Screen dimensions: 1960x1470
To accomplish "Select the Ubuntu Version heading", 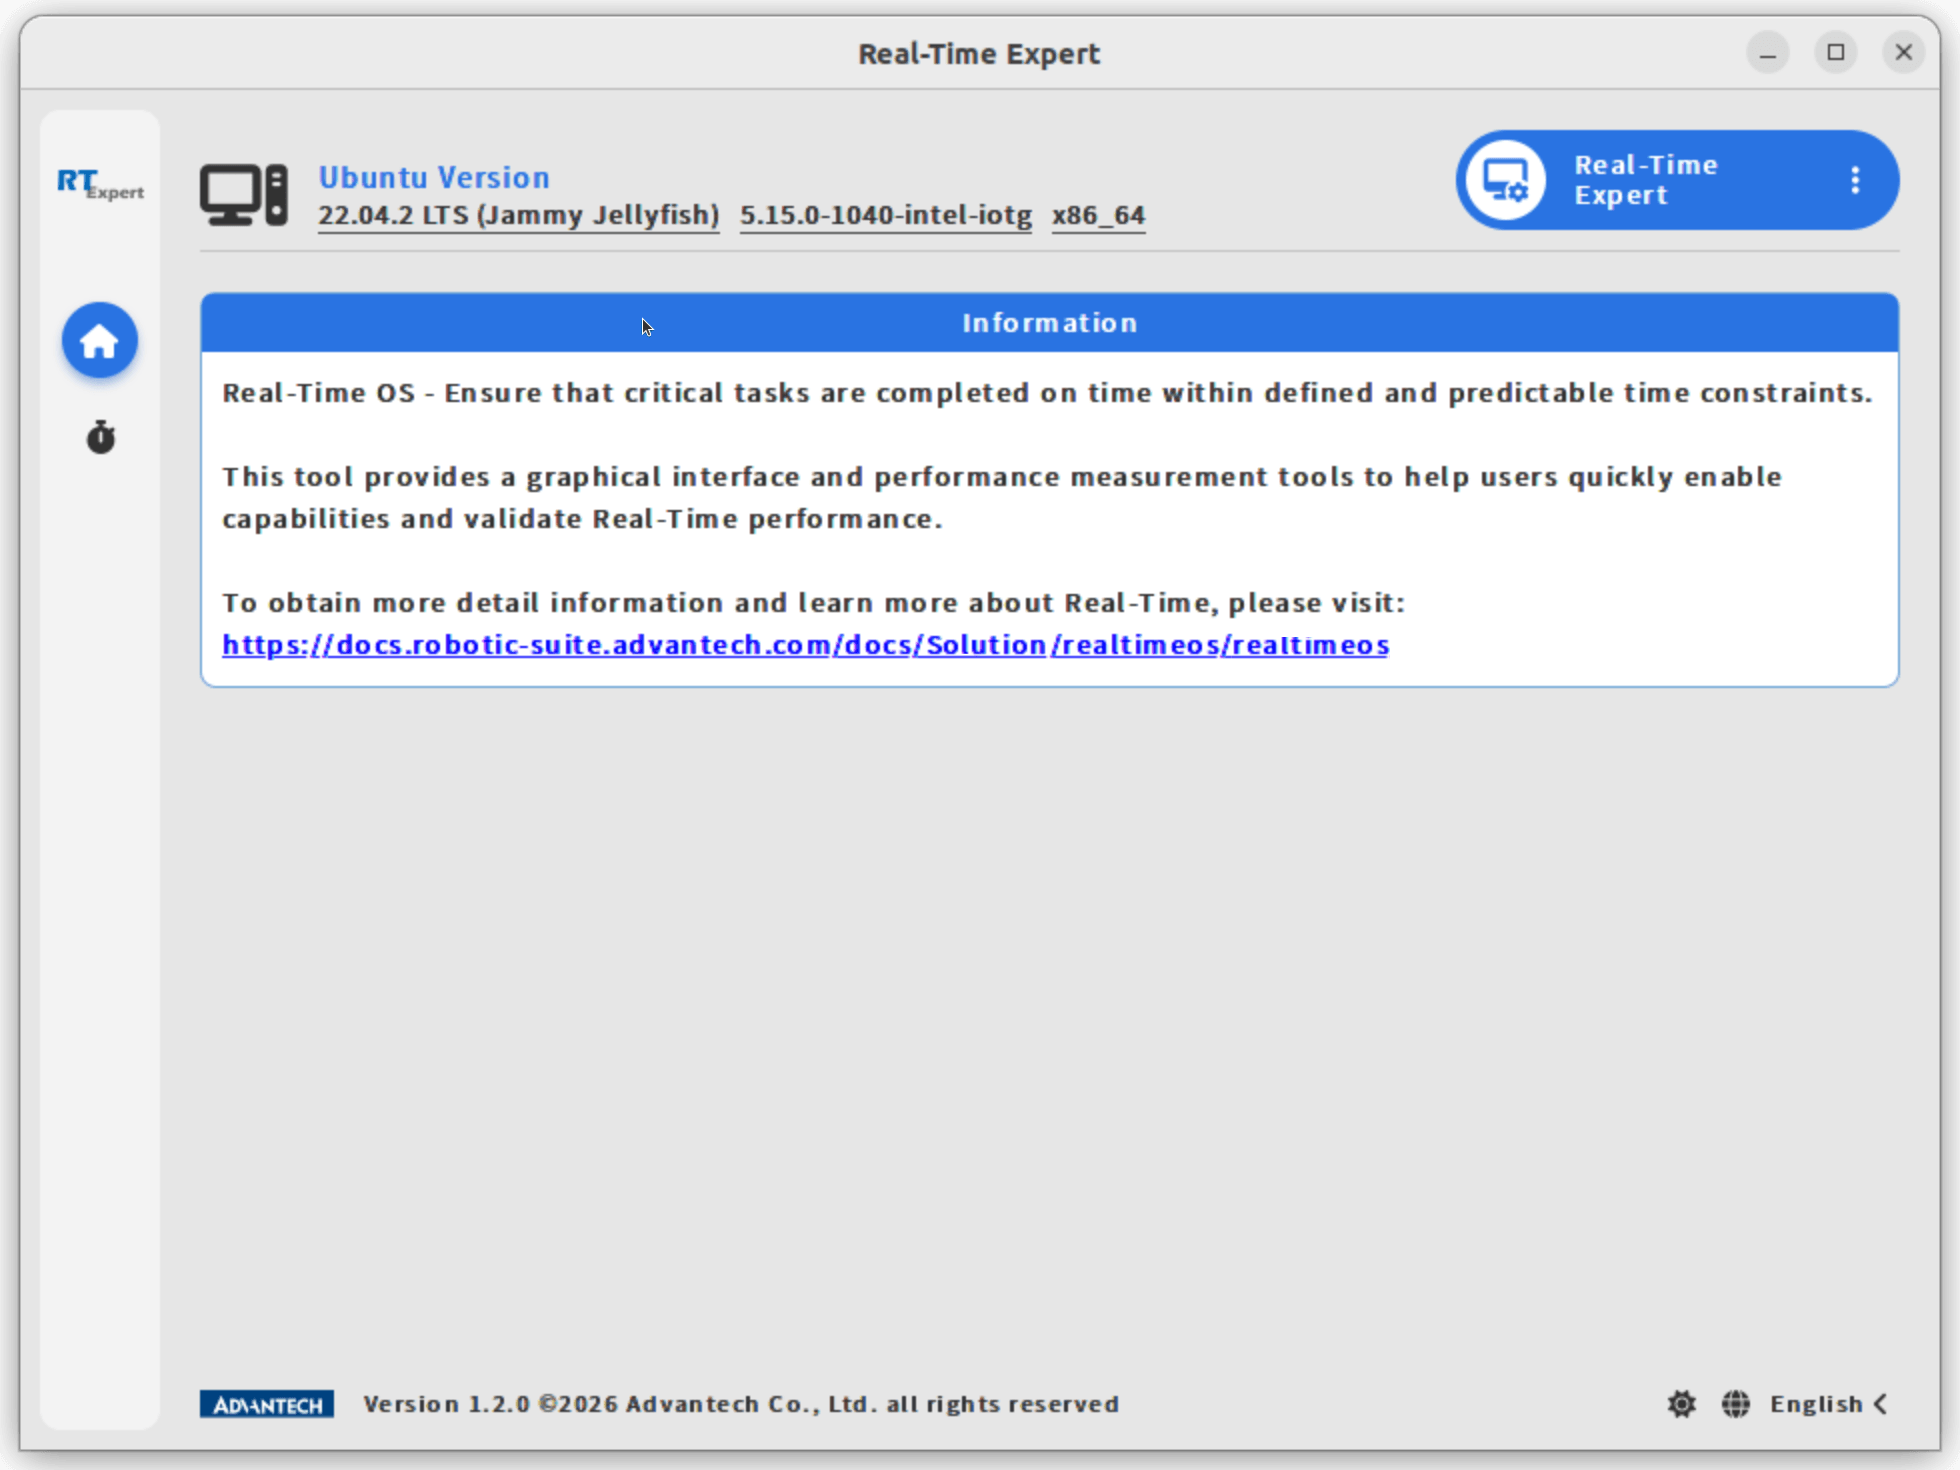I will (x=434, y=177).
